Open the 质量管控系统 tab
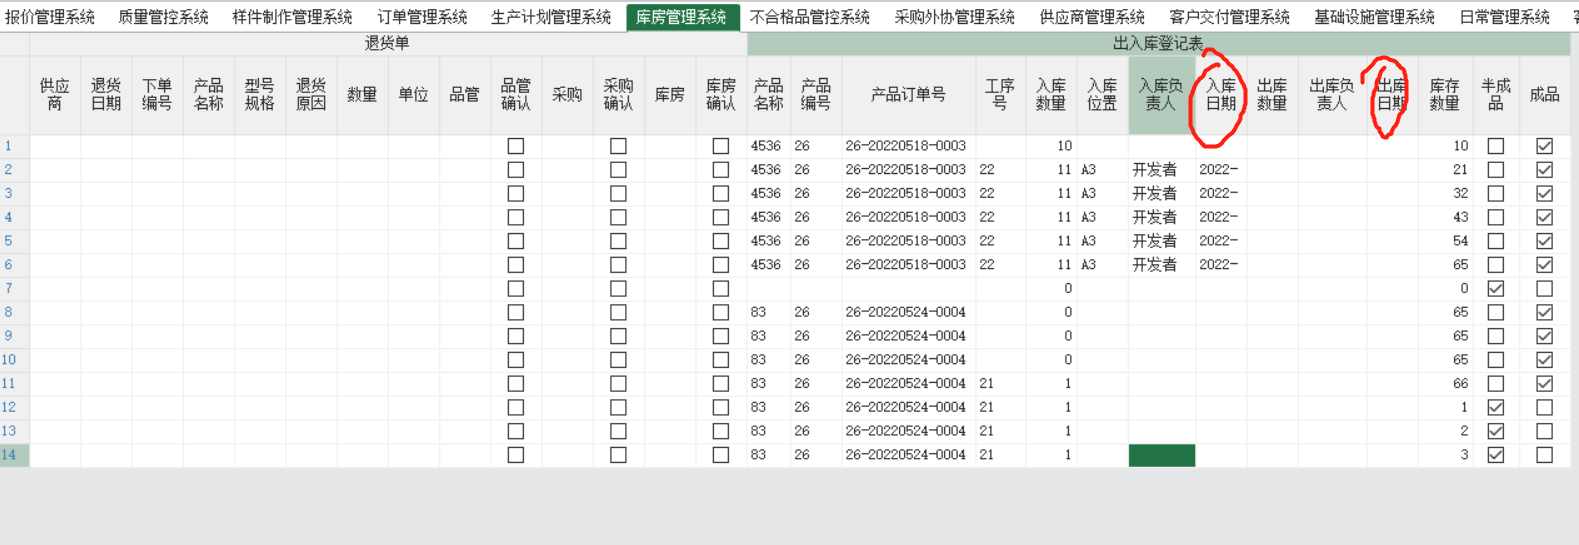Image resolution: width=1579 pixels, height=545 pixels. point(163,17)
